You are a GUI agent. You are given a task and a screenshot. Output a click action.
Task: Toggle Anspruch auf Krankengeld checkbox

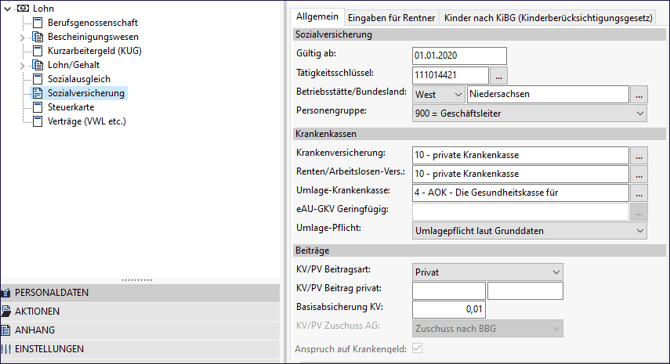417,348
